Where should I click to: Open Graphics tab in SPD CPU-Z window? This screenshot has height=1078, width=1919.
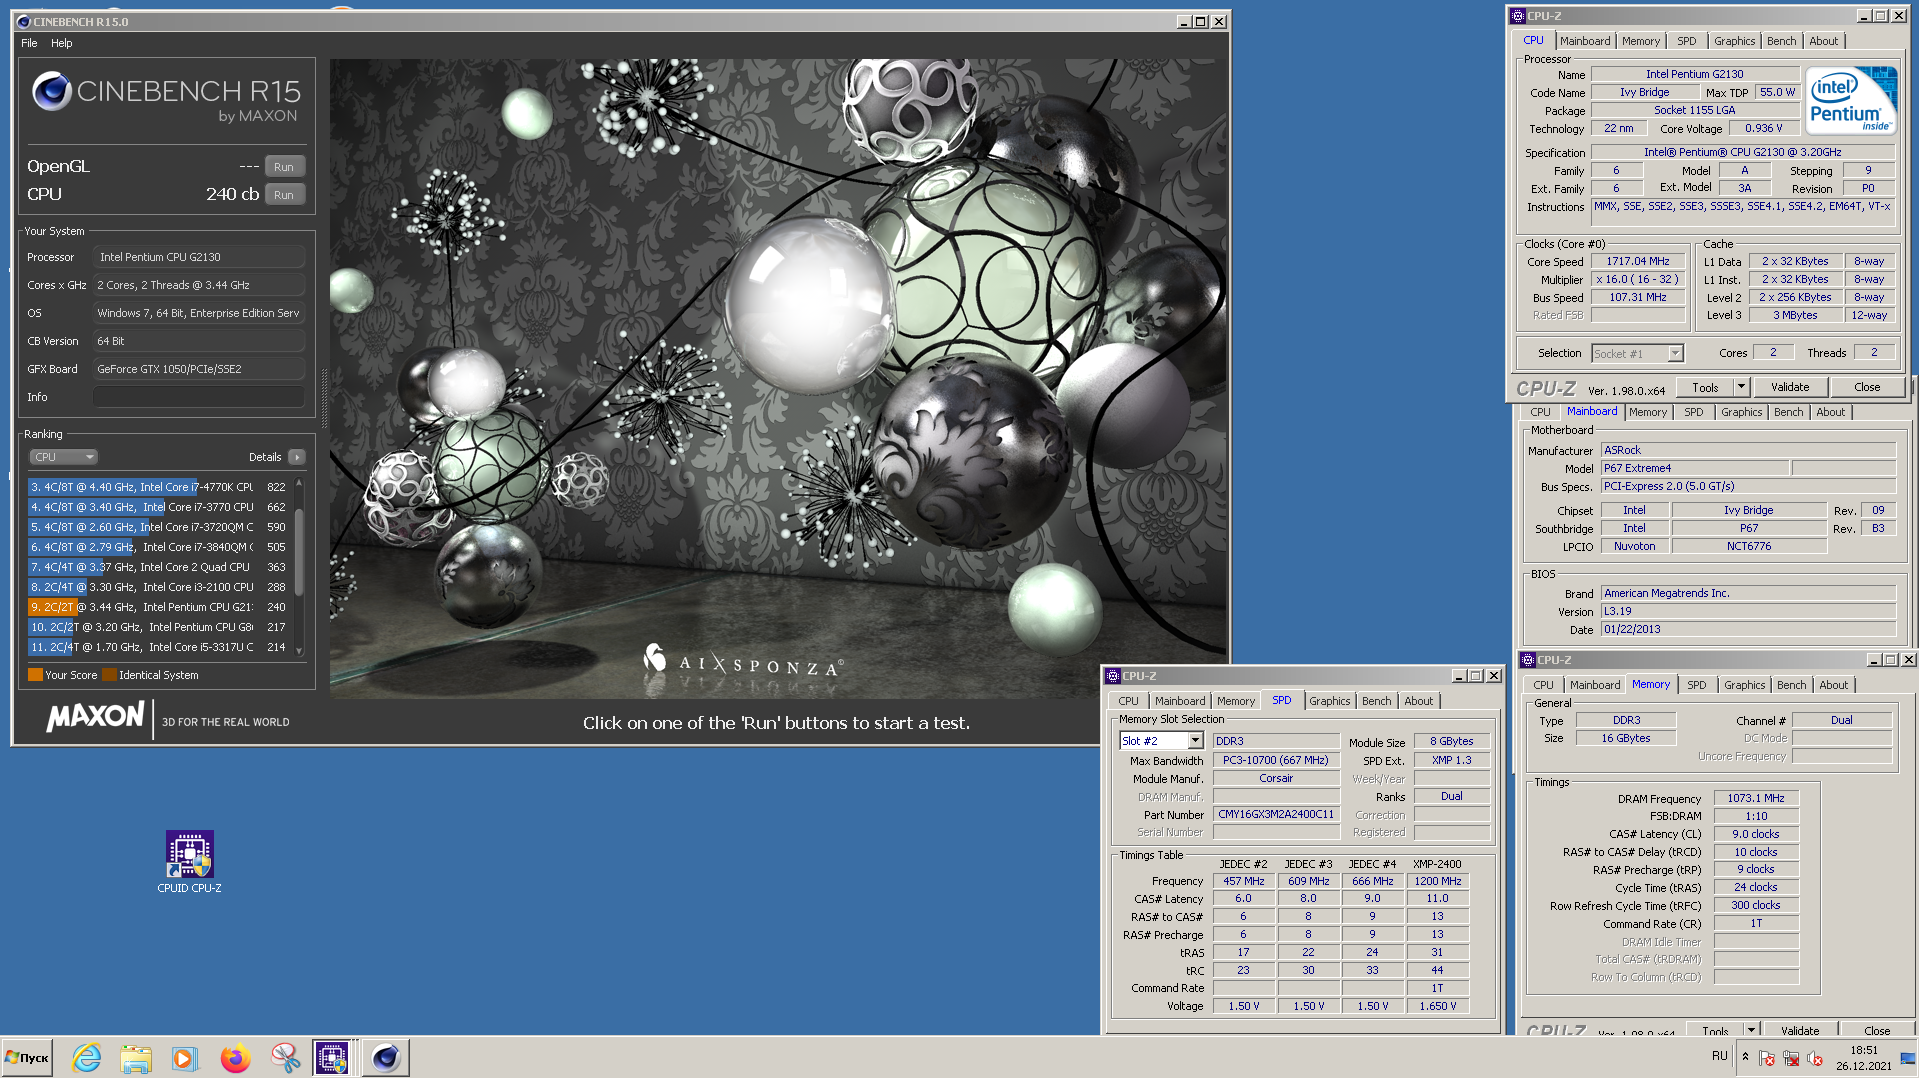tap(1329, 701)
